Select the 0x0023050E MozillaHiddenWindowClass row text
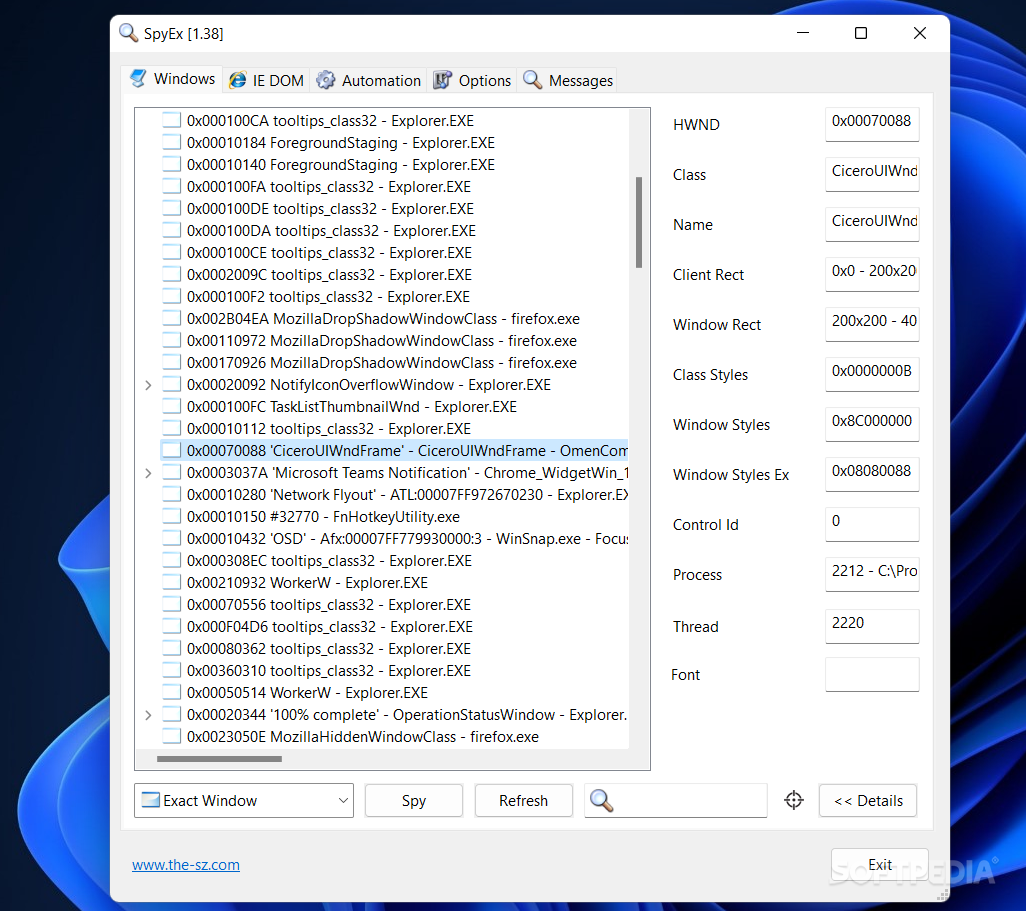This screenshot has height=911, width=1026. [x=363, y=737]
